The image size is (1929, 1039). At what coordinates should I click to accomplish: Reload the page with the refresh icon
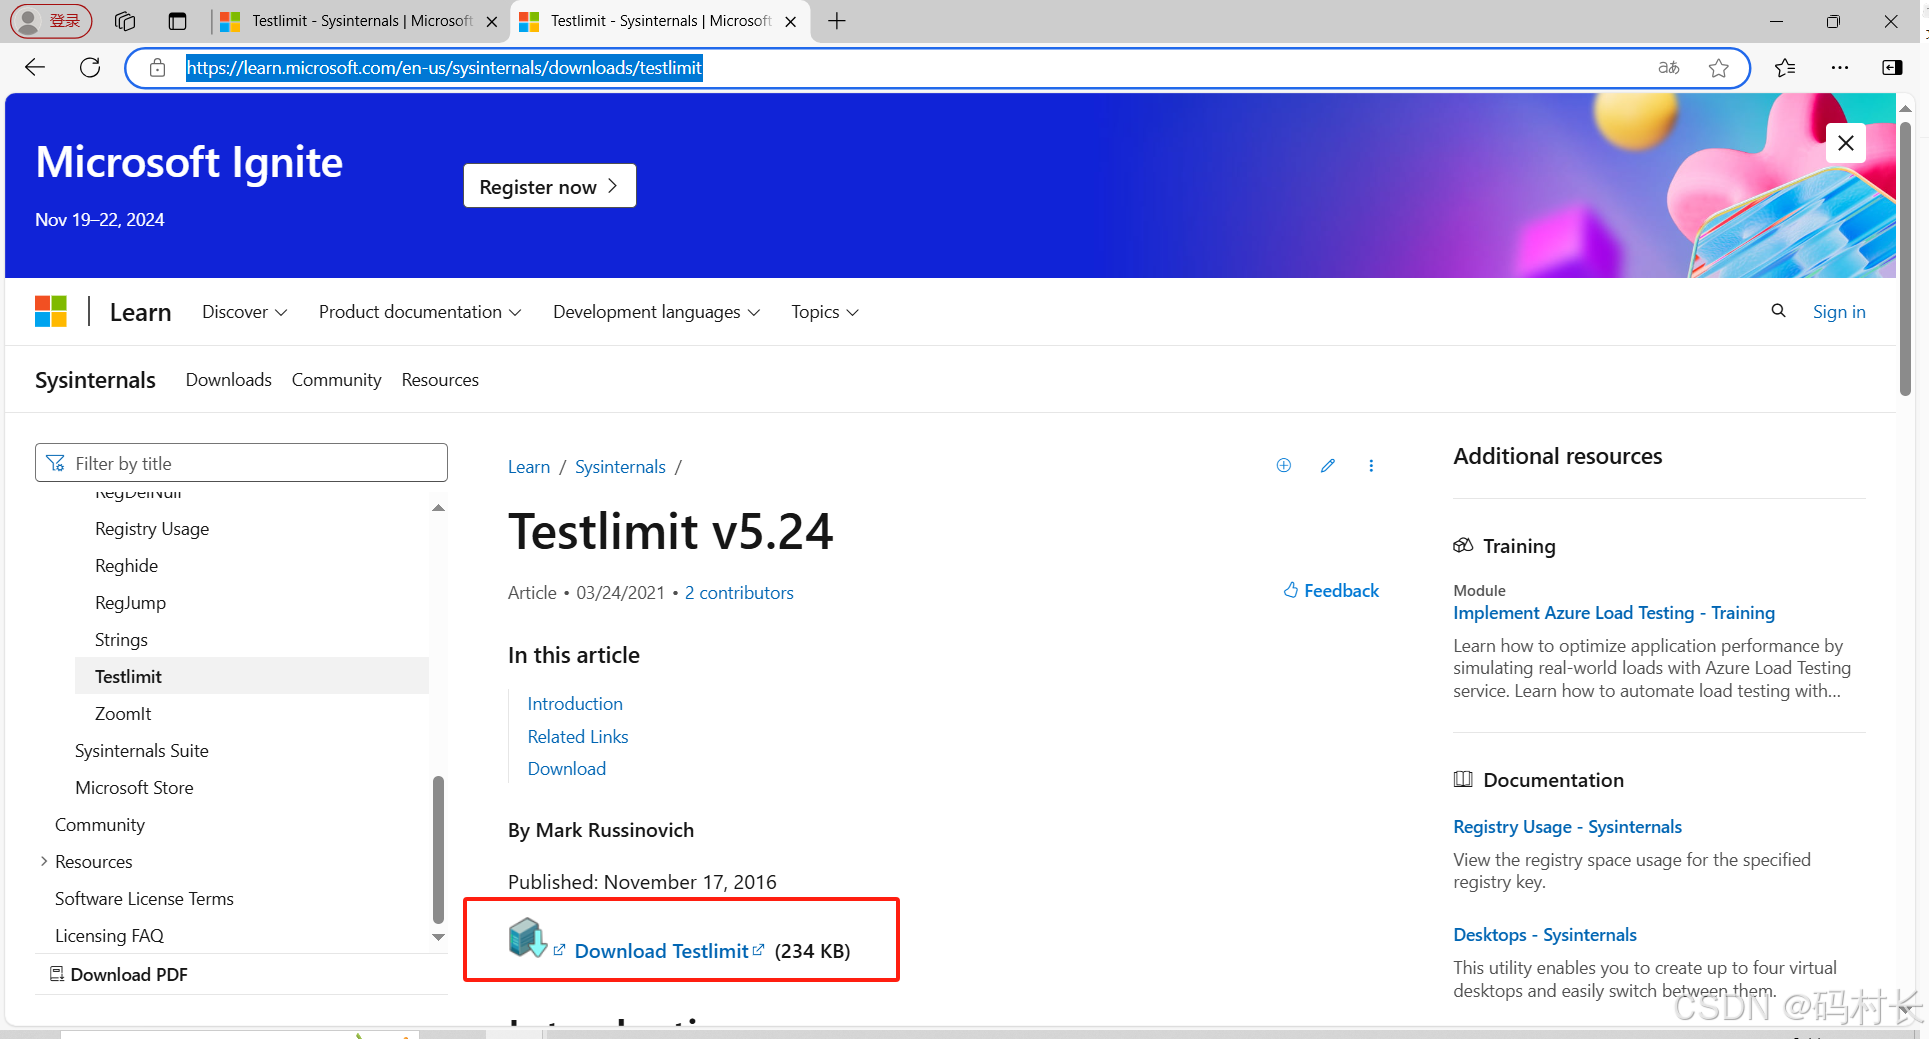(90, 67)
